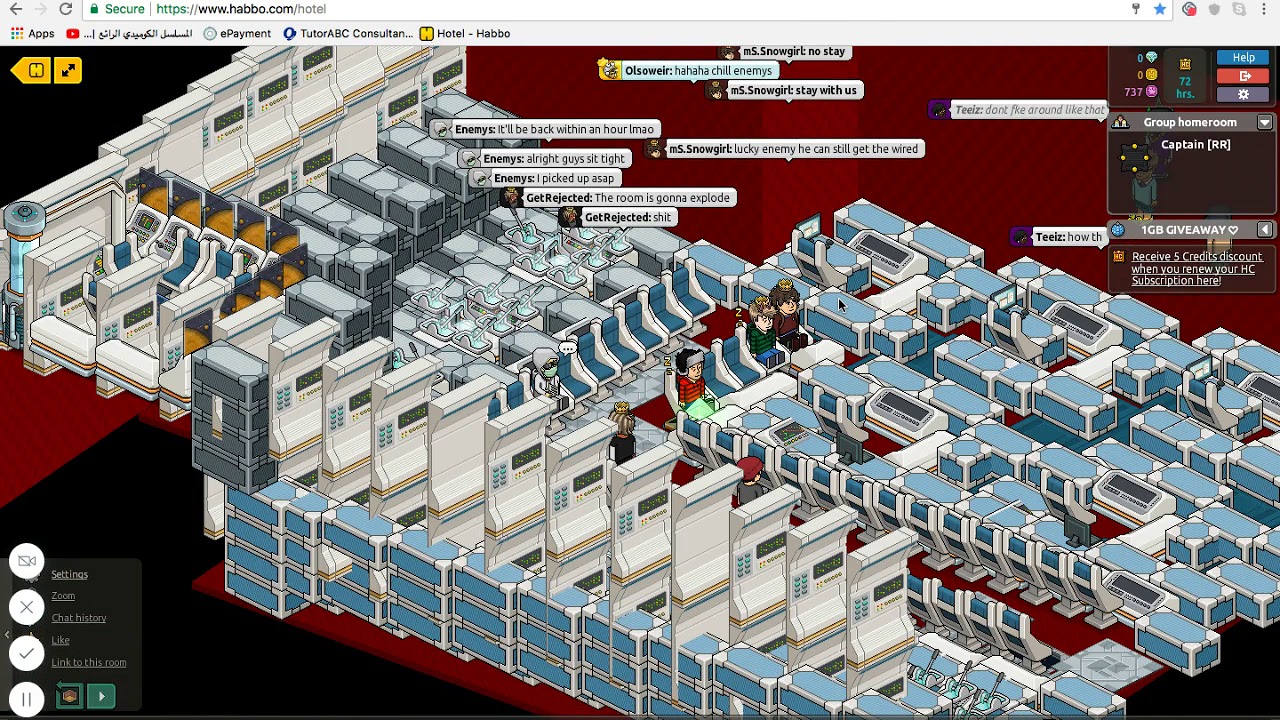Click the Habbo hotel view back arrow icon
The image size is (1280, 720).
pos(30,70)
